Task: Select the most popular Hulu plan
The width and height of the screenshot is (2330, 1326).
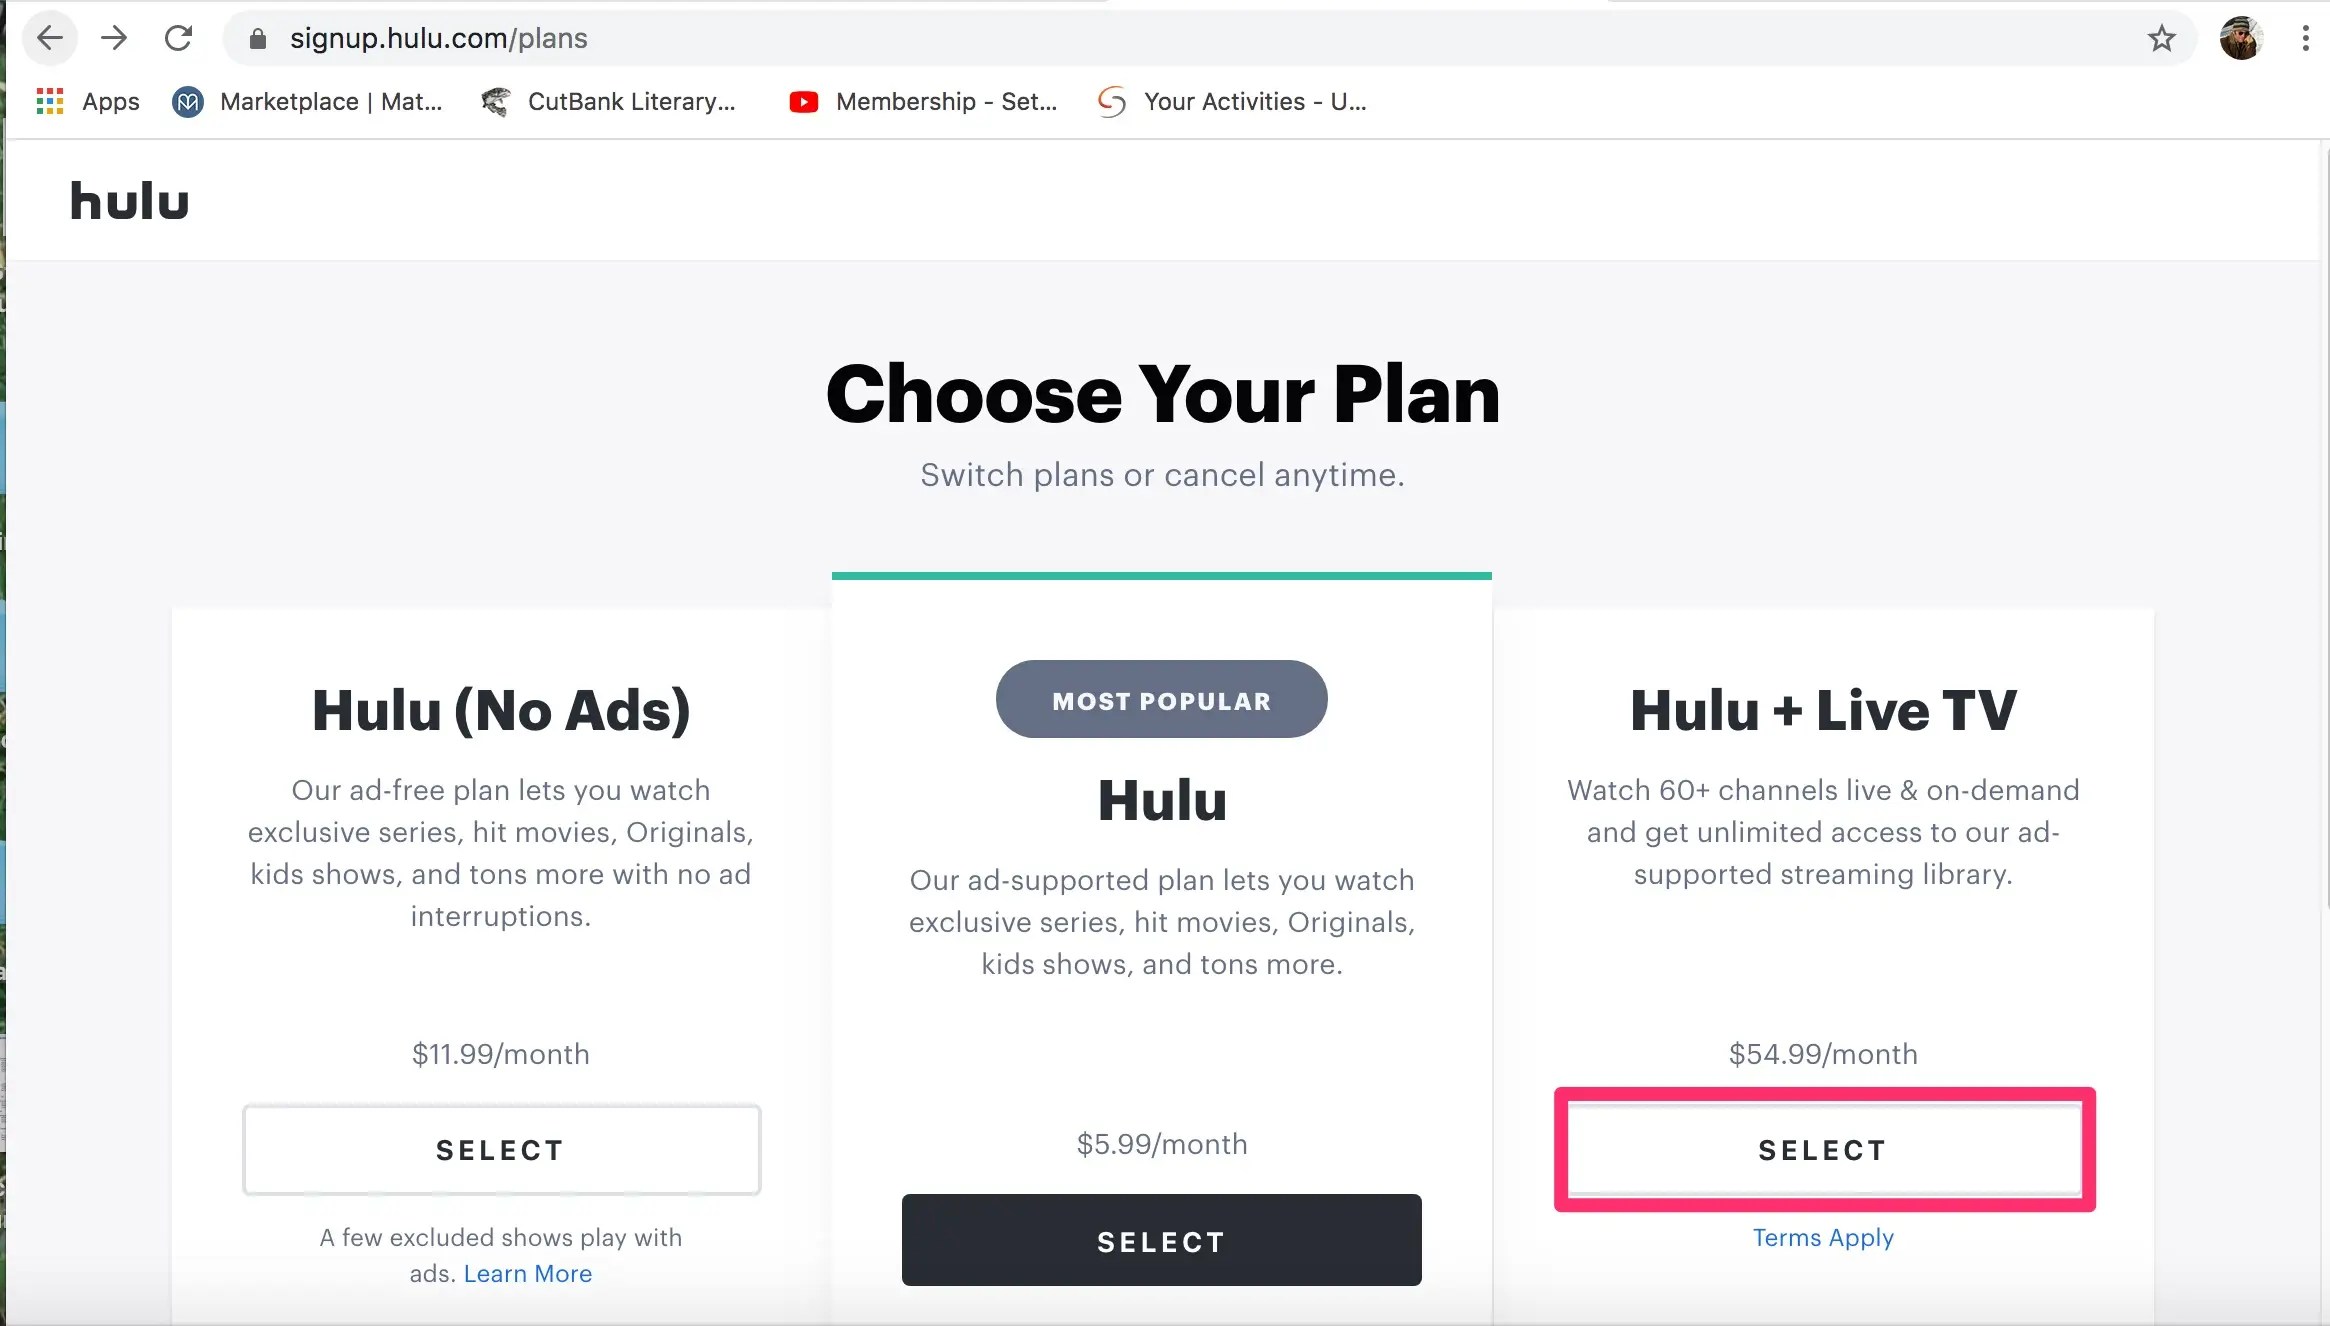Action: 1161,1241
